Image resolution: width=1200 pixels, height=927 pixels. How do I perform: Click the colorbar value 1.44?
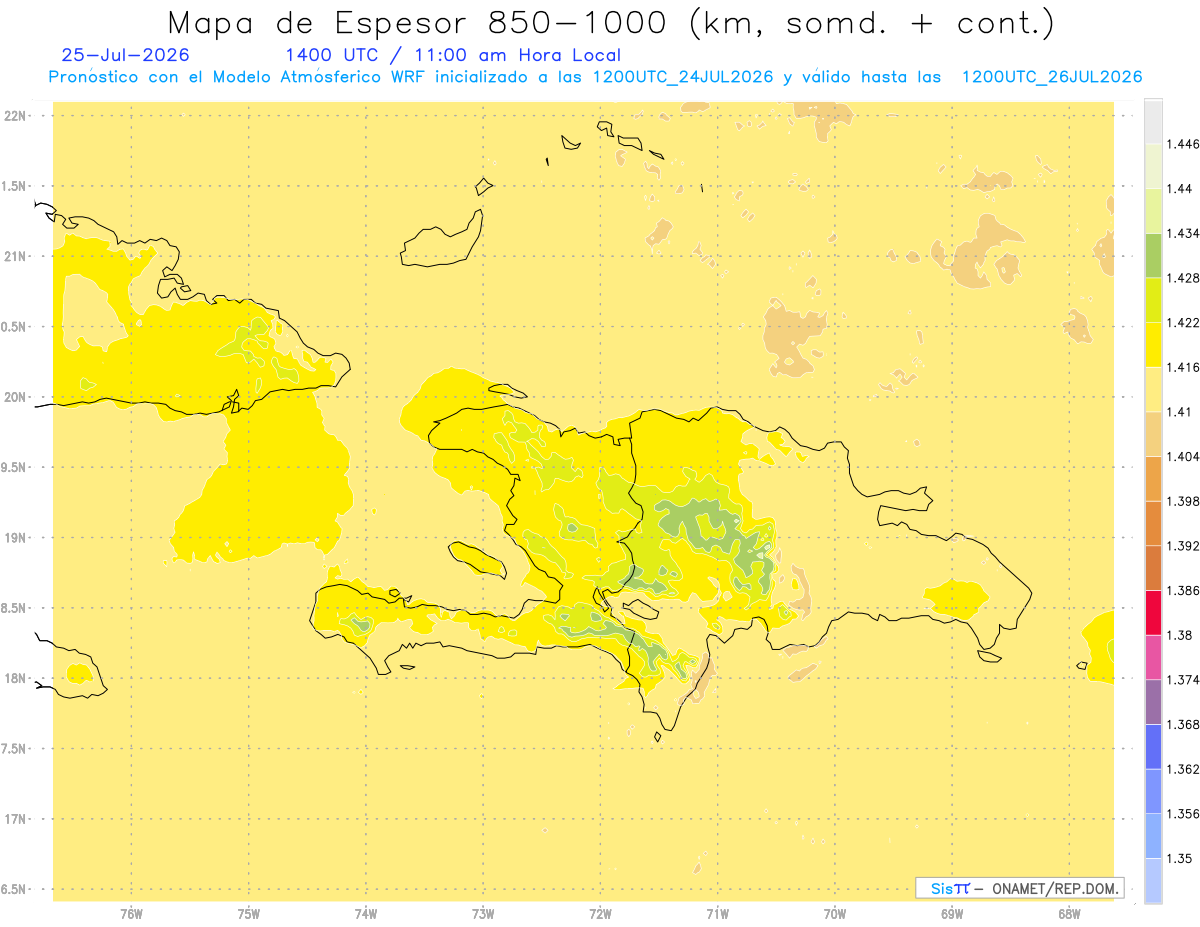(1179, 189)
